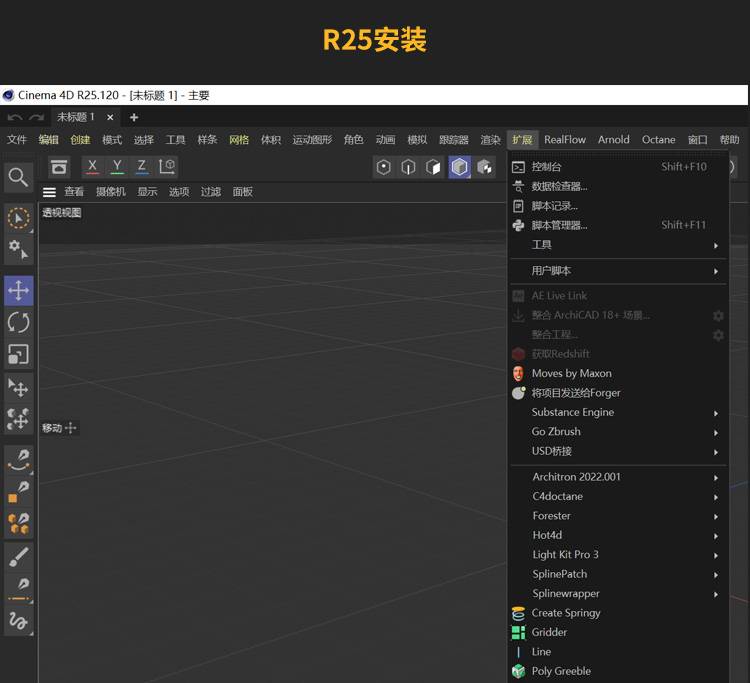Viewport: 750px width, 683px height.
Task: Open 控制台 console entry
Action: [x=618, y=167]
